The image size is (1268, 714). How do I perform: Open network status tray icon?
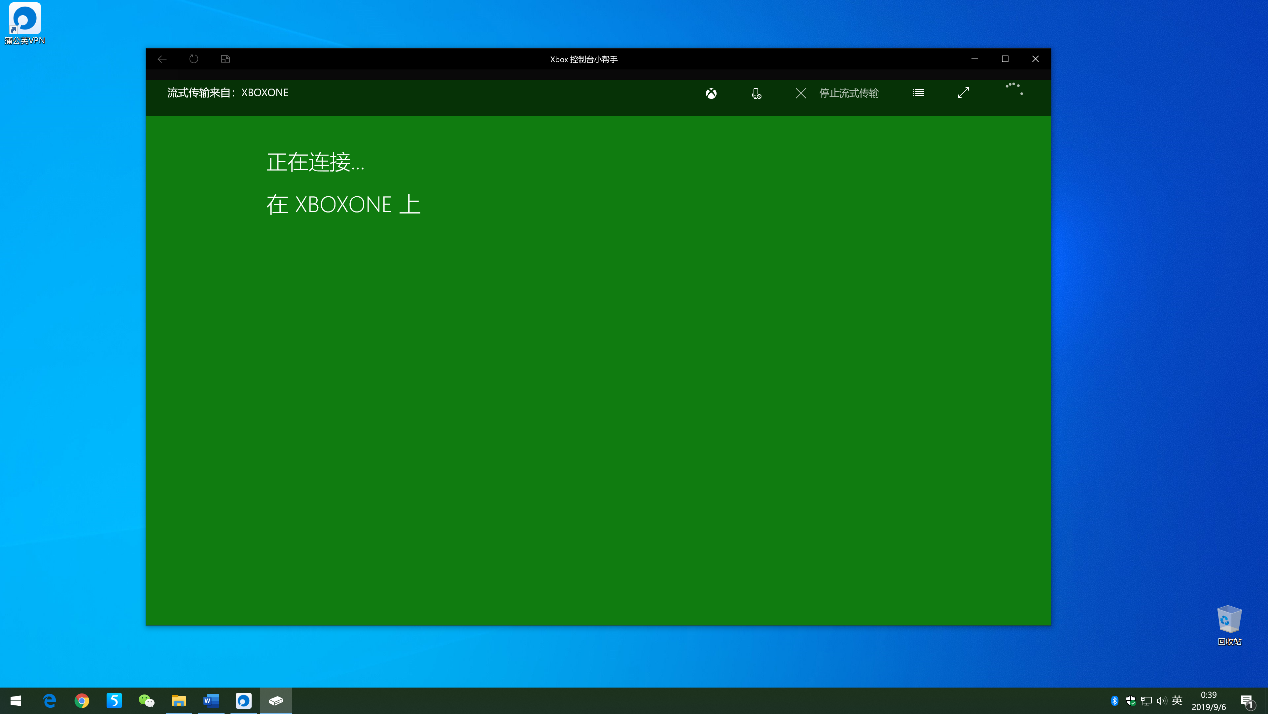[1146, 701]
